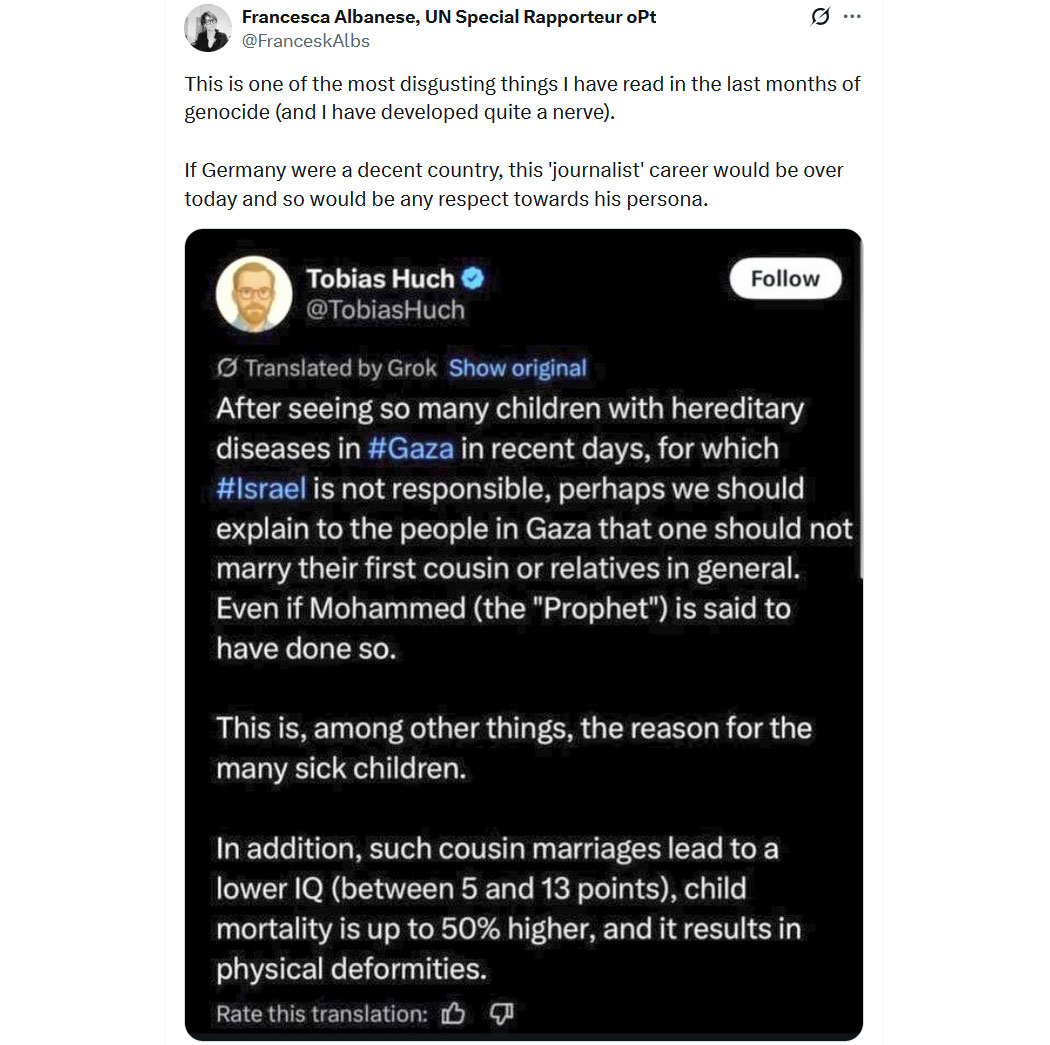Rate the translation with thumbs up
Image resolution: width=1050 pixels, height=1045 pixels.
pyautogui.click(x=453, y=1014)
